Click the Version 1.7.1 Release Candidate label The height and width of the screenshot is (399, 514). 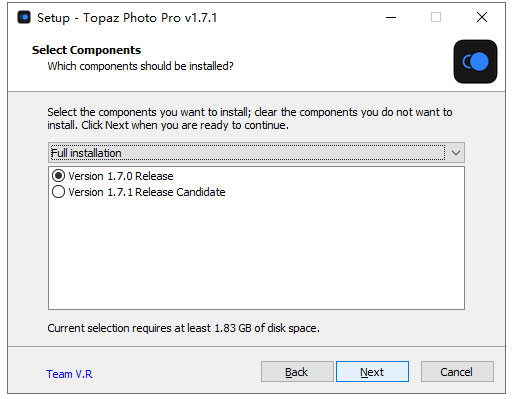click(x=147, y=192)
